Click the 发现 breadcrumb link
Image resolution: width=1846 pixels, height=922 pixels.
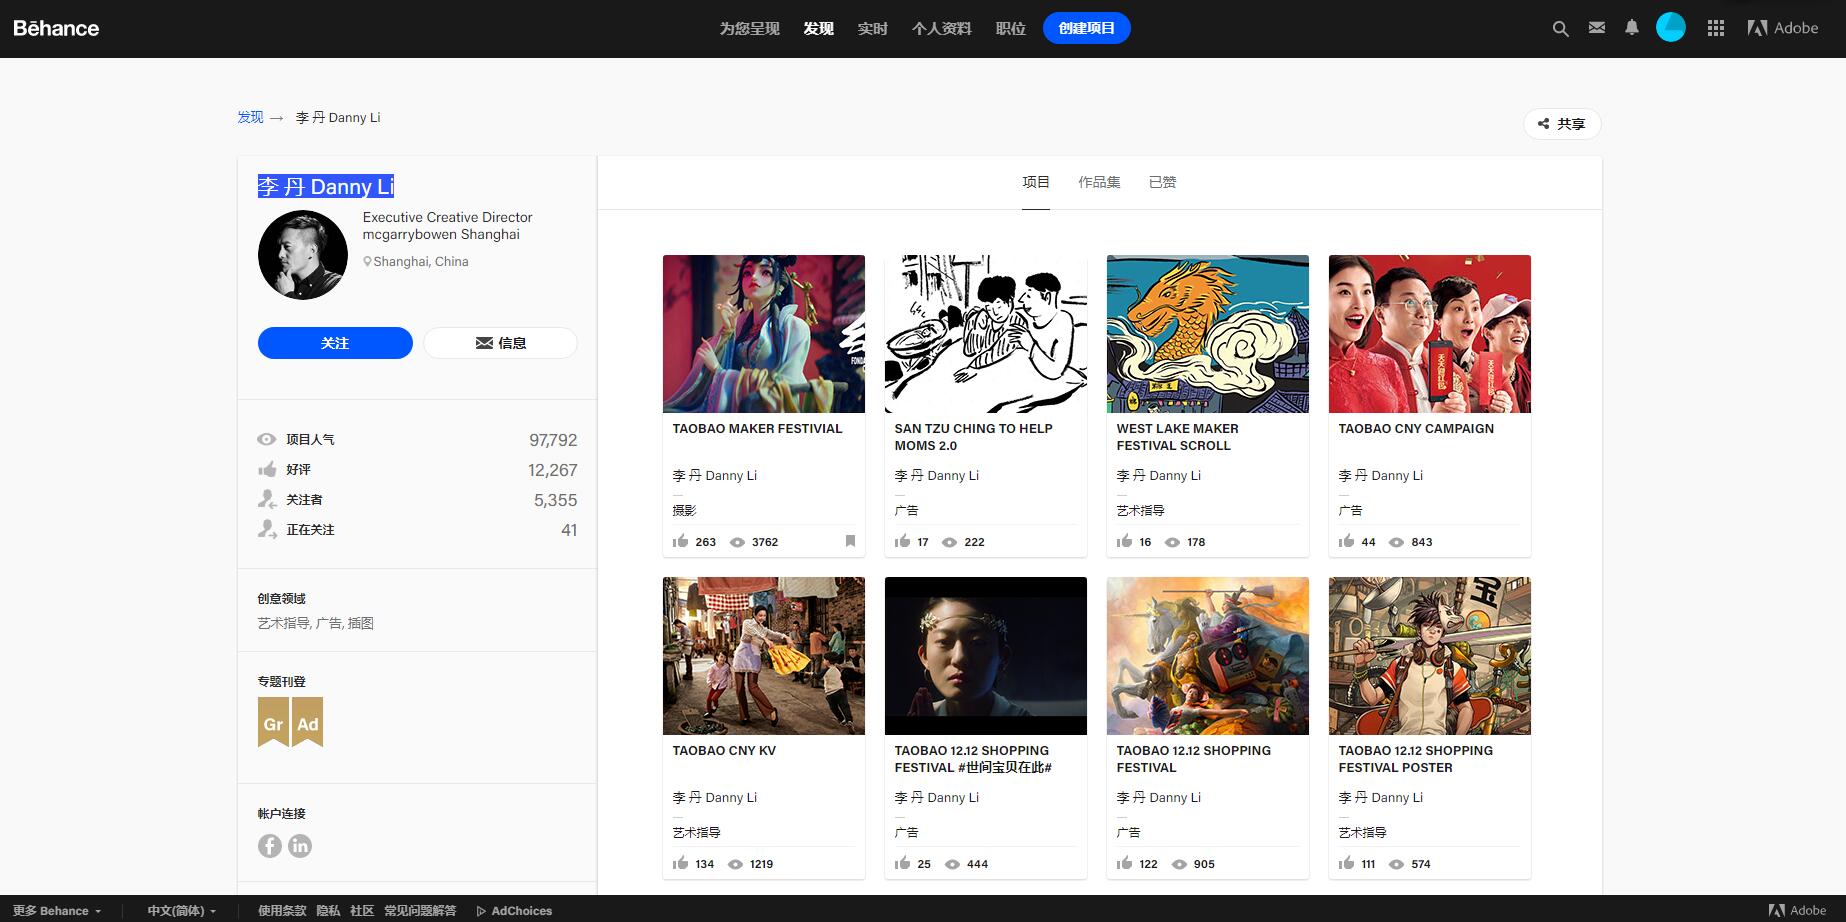pyautogui.click(x=250, y=117)
